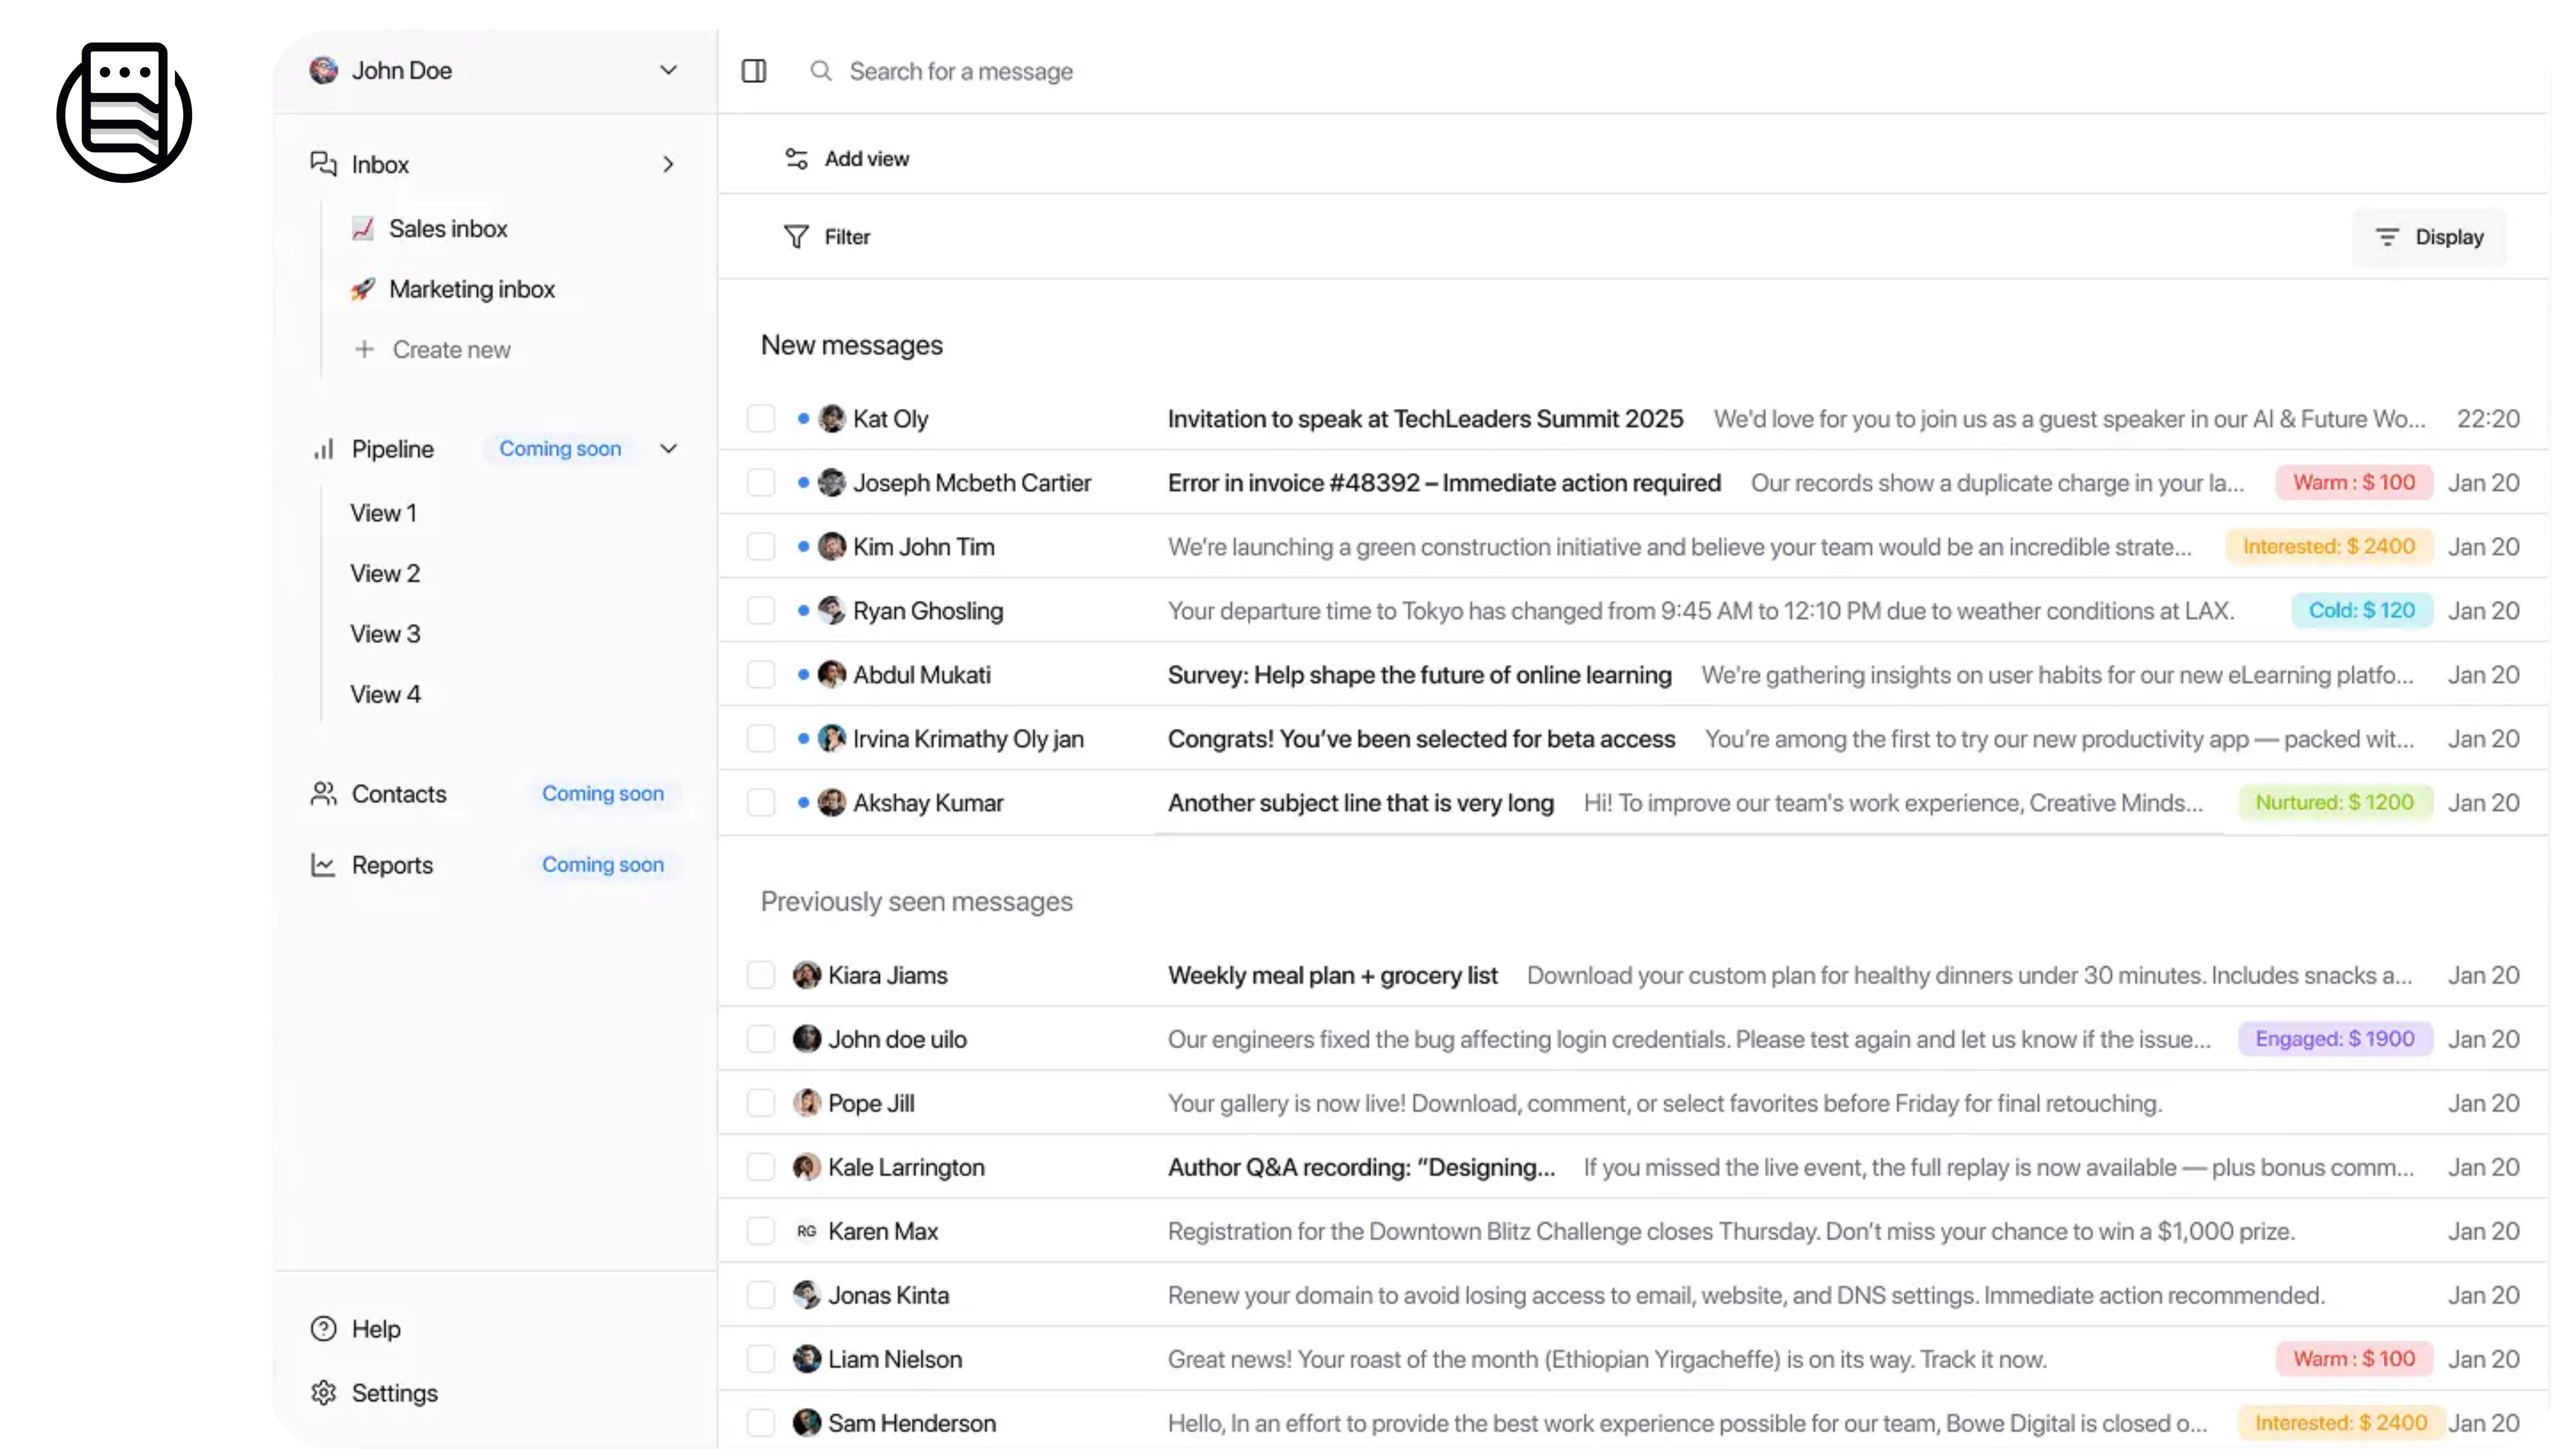The height and width of the screenshot is (1449, 2576).
Task: Click the Help question mark icon
Action: coord(323,1329)
